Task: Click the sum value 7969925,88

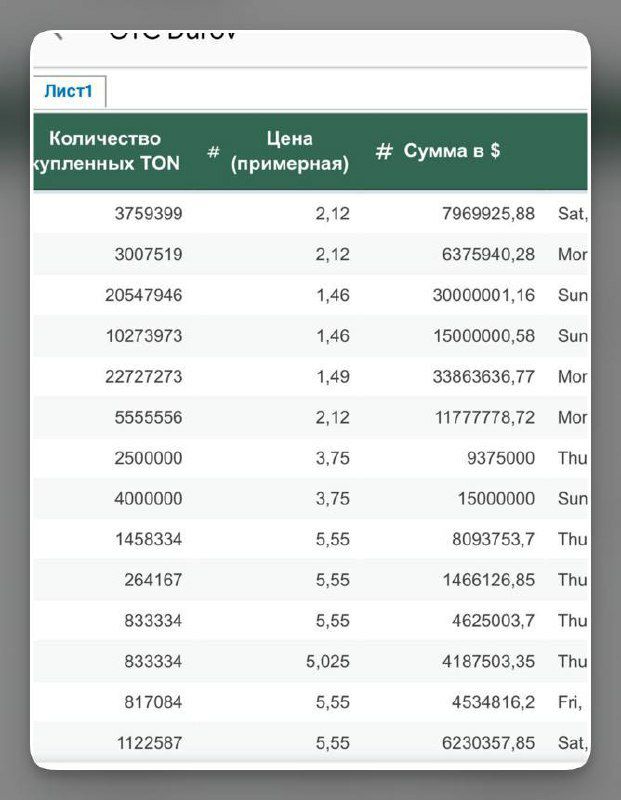Action: coord(488,213)
